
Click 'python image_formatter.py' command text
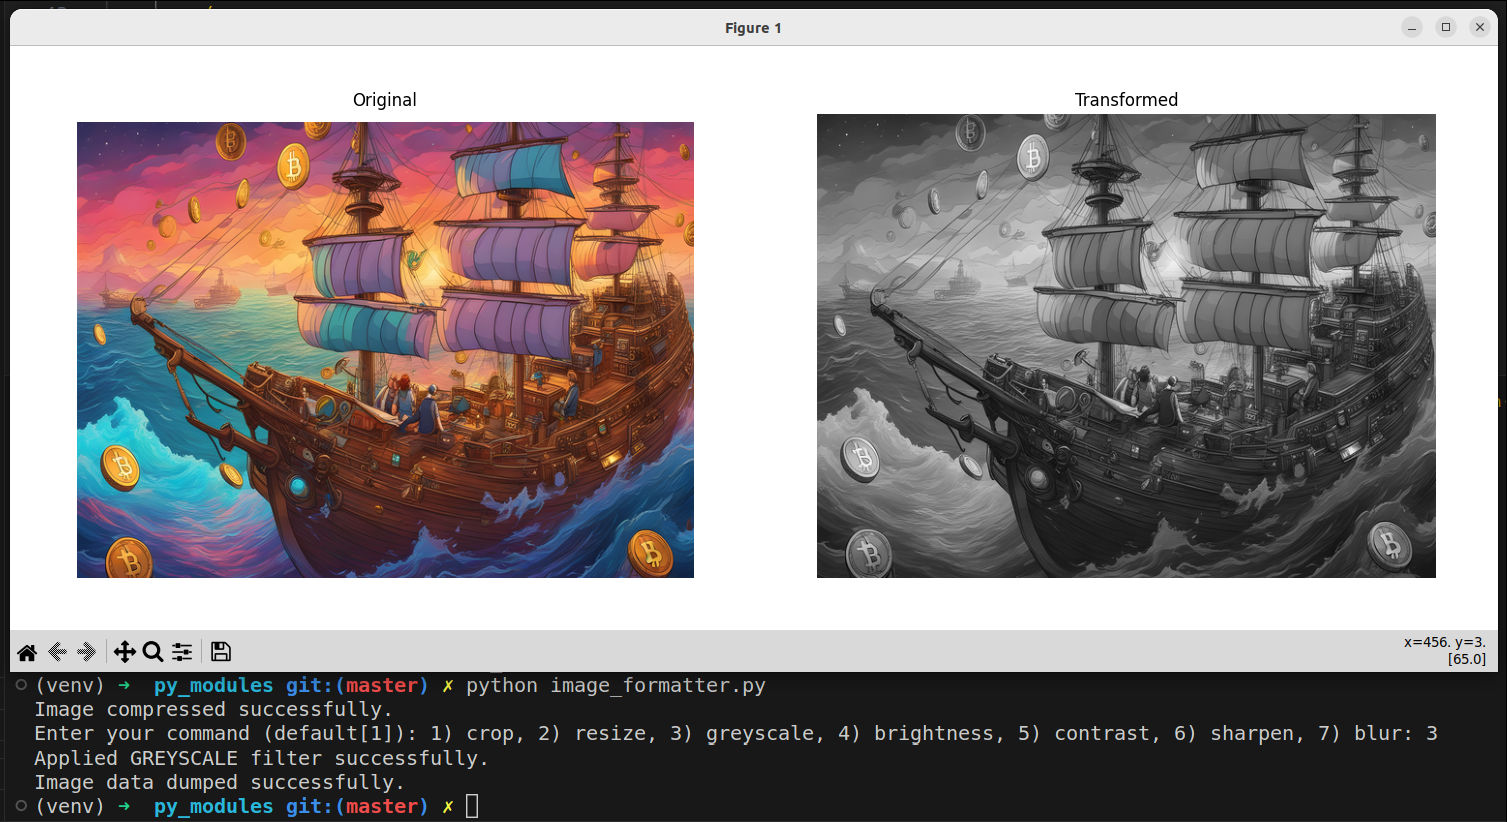(x=616, y=686)
